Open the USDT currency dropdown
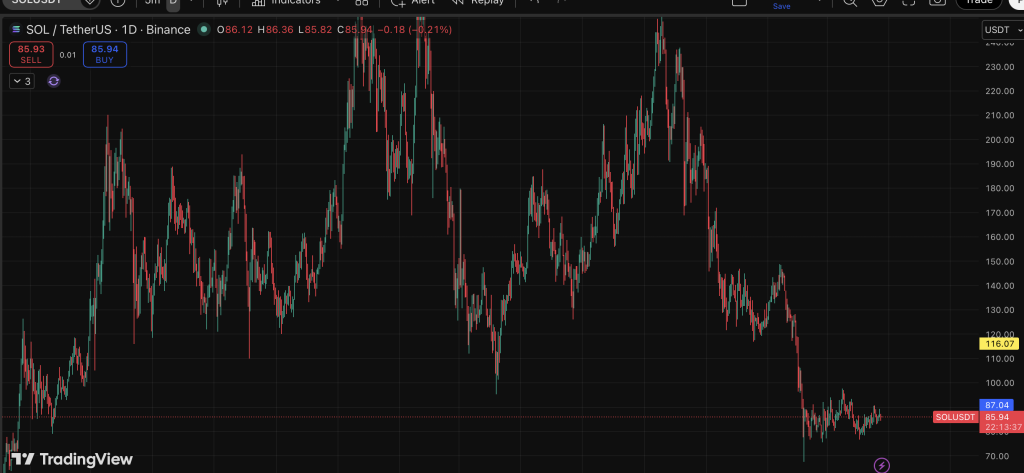This screenshot has width=1024, height=473. pyautogui.click(x=1000, y=30)
